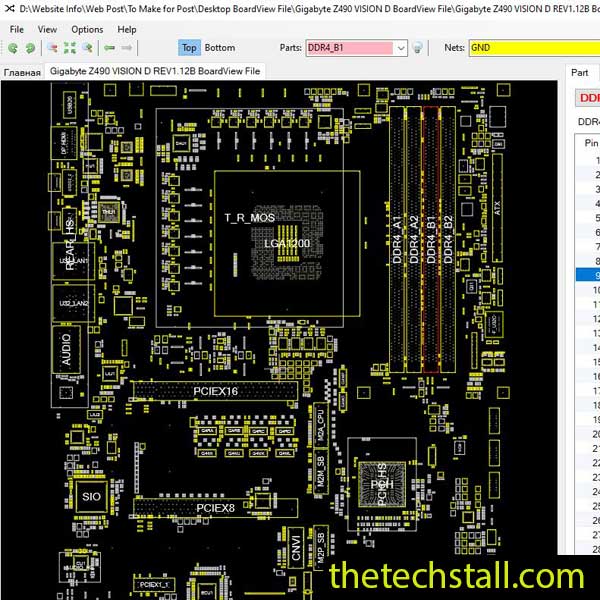Go forward with the grey right arrow
Screen dimensions: 600x600
coord(127,48)
